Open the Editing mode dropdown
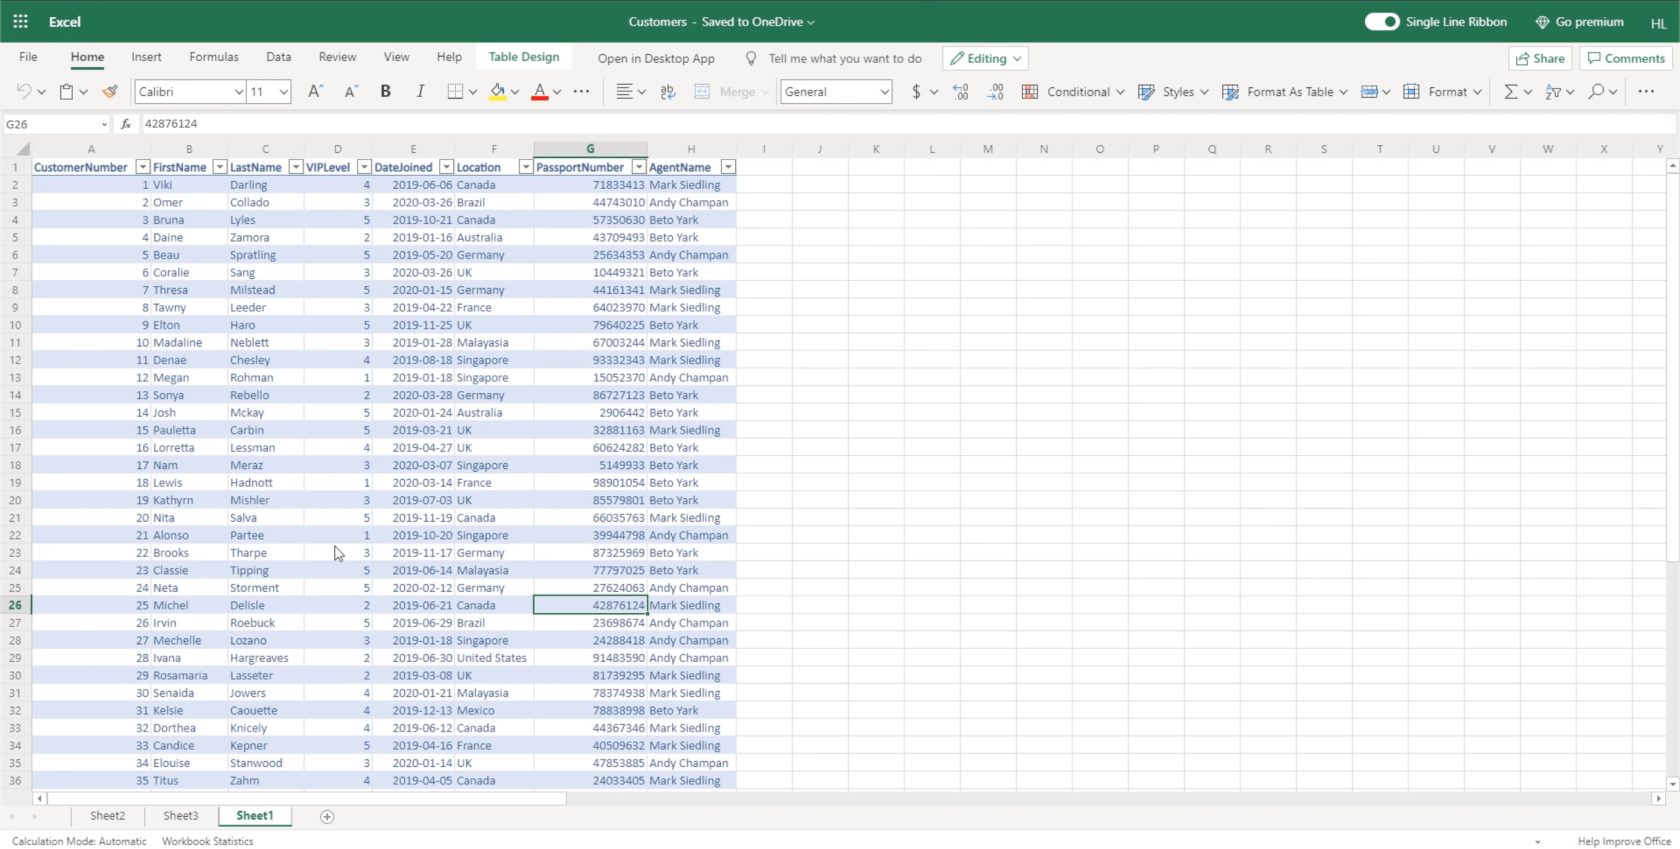Image resolution: width=1680 pixels, height=849 pixels. [986, 58]
